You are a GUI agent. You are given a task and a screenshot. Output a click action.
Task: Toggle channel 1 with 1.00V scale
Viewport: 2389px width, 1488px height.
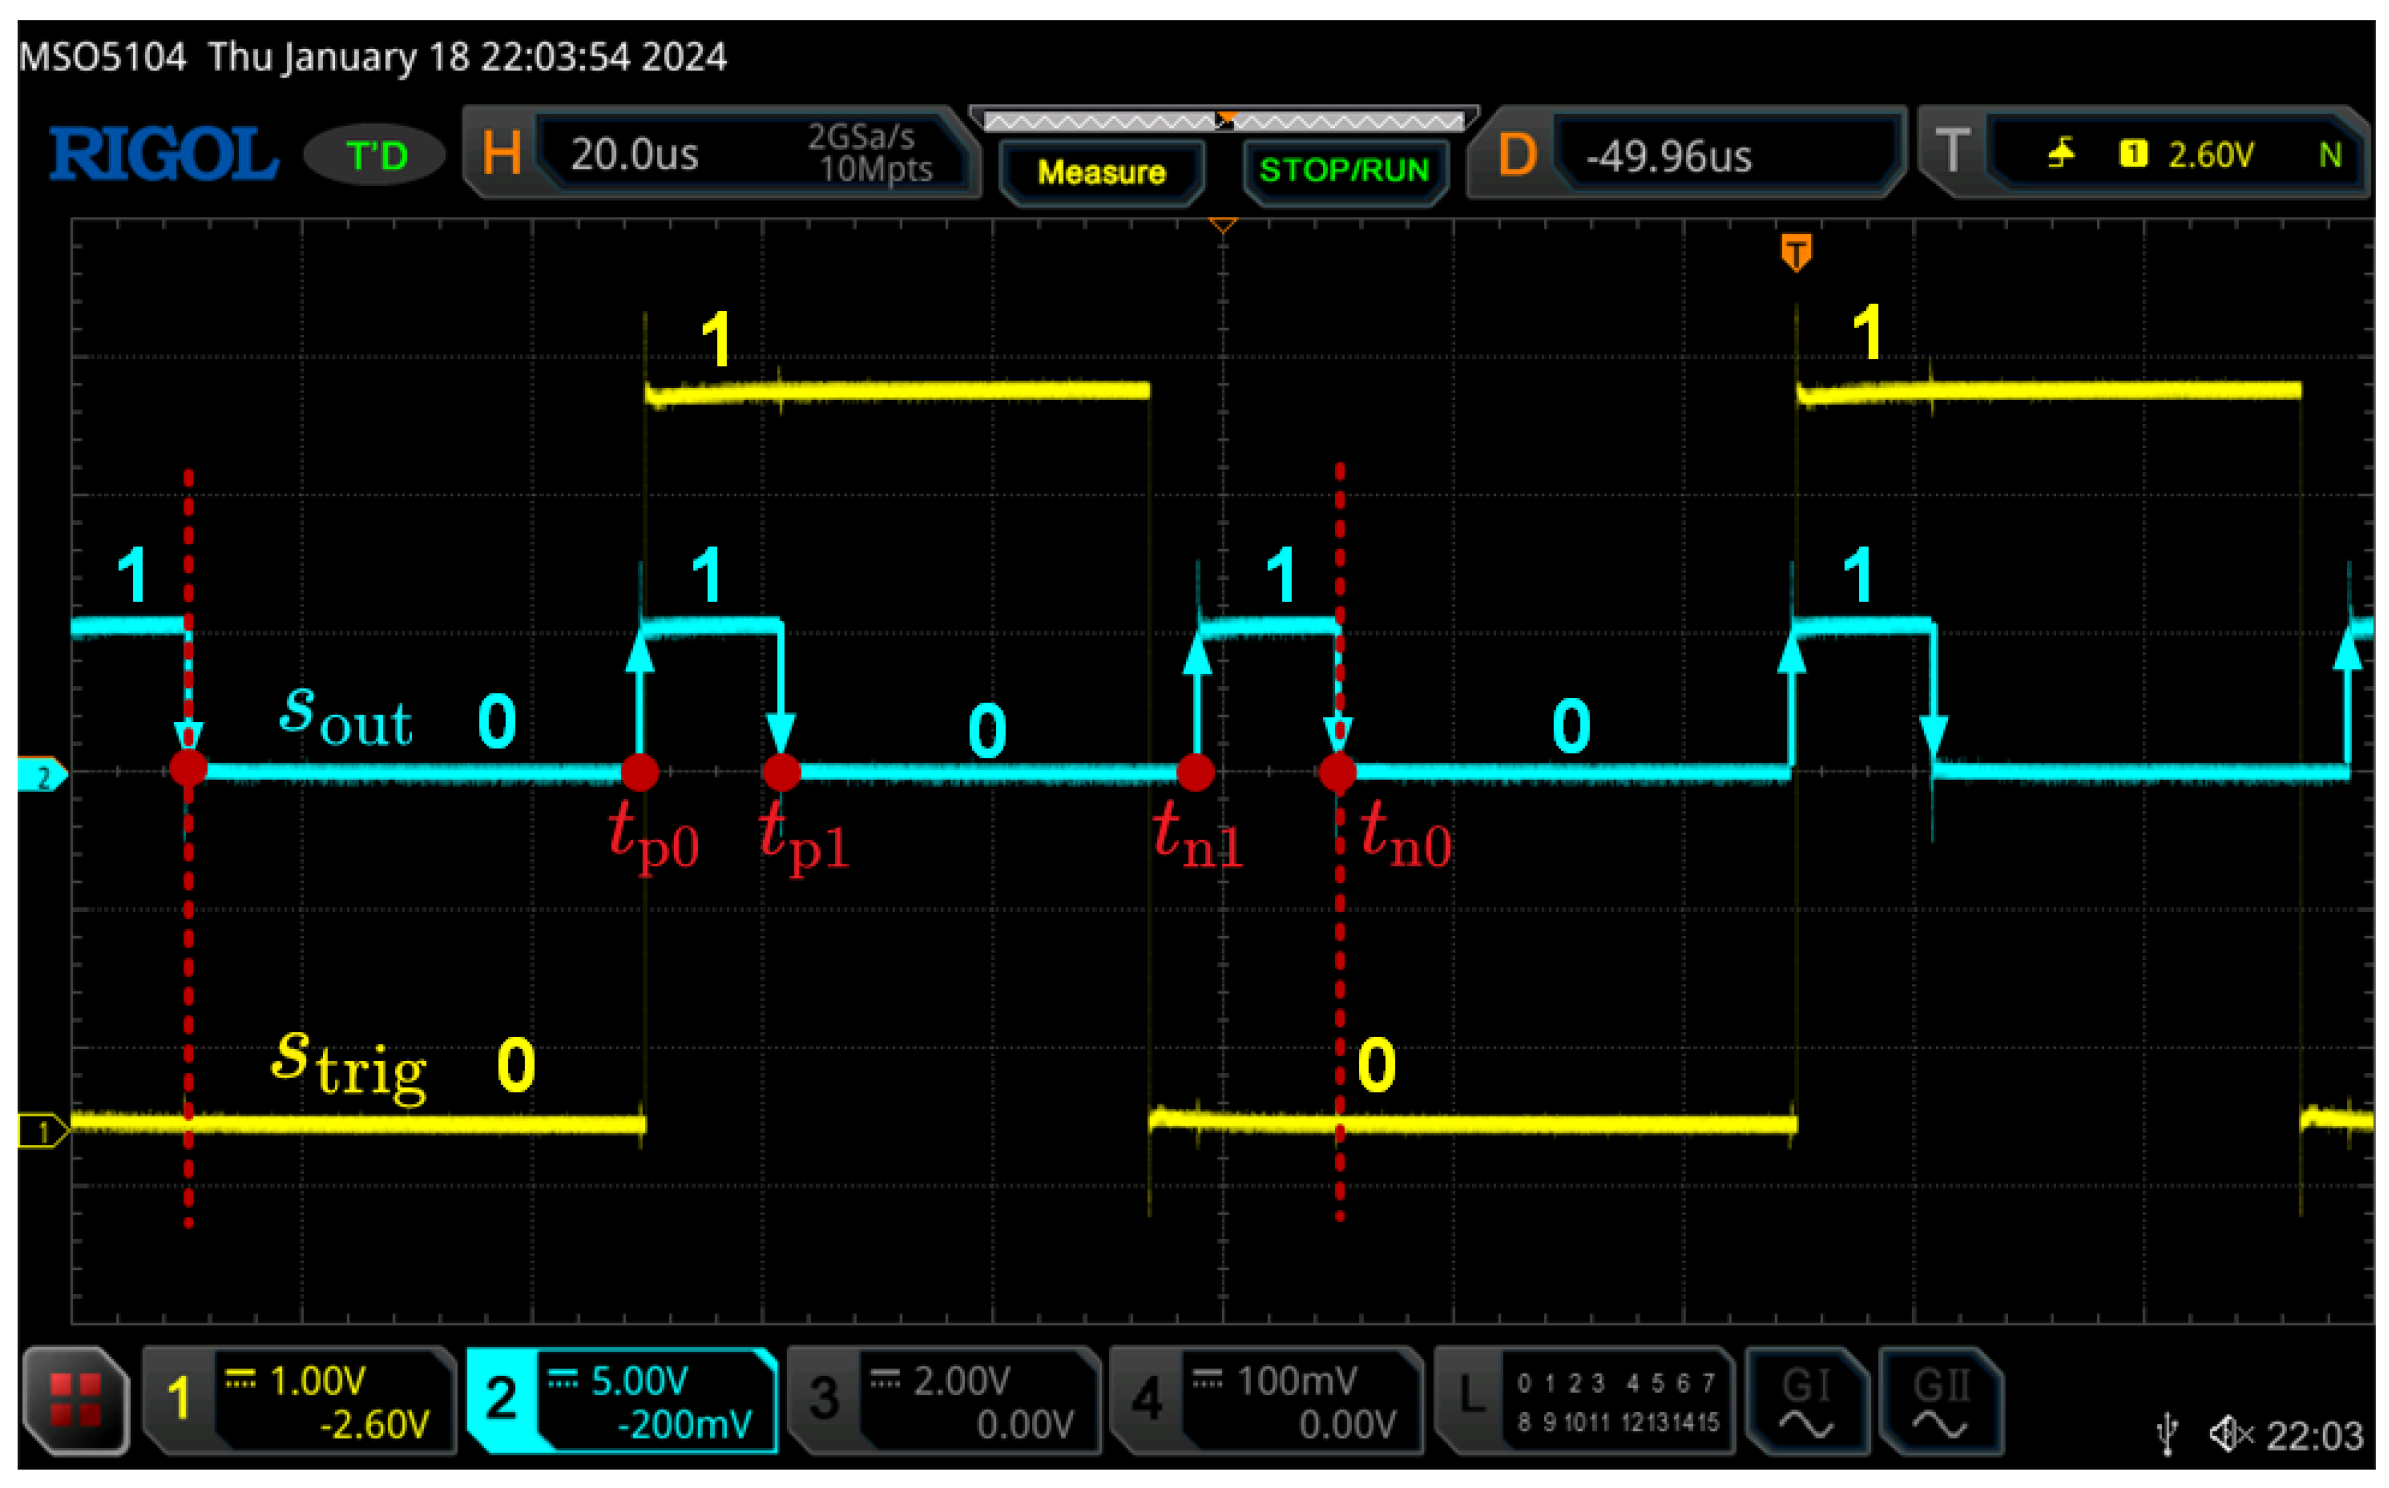(300, 1400)
